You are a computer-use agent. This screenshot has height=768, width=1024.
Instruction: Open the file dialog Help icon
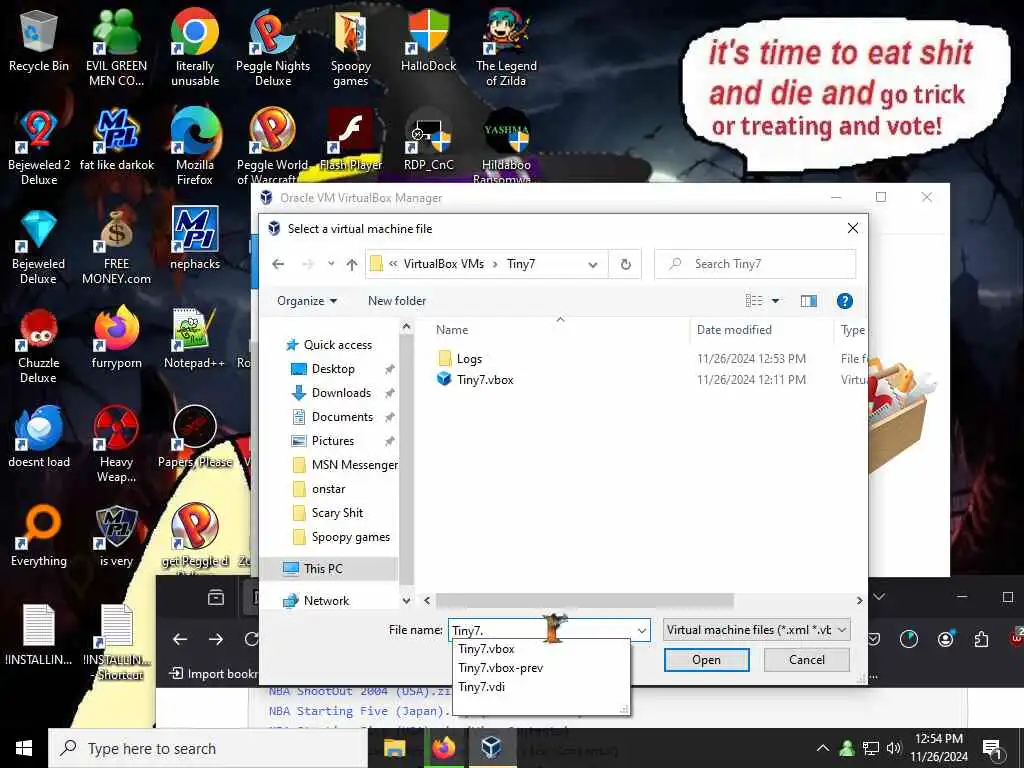pos(844,300)
